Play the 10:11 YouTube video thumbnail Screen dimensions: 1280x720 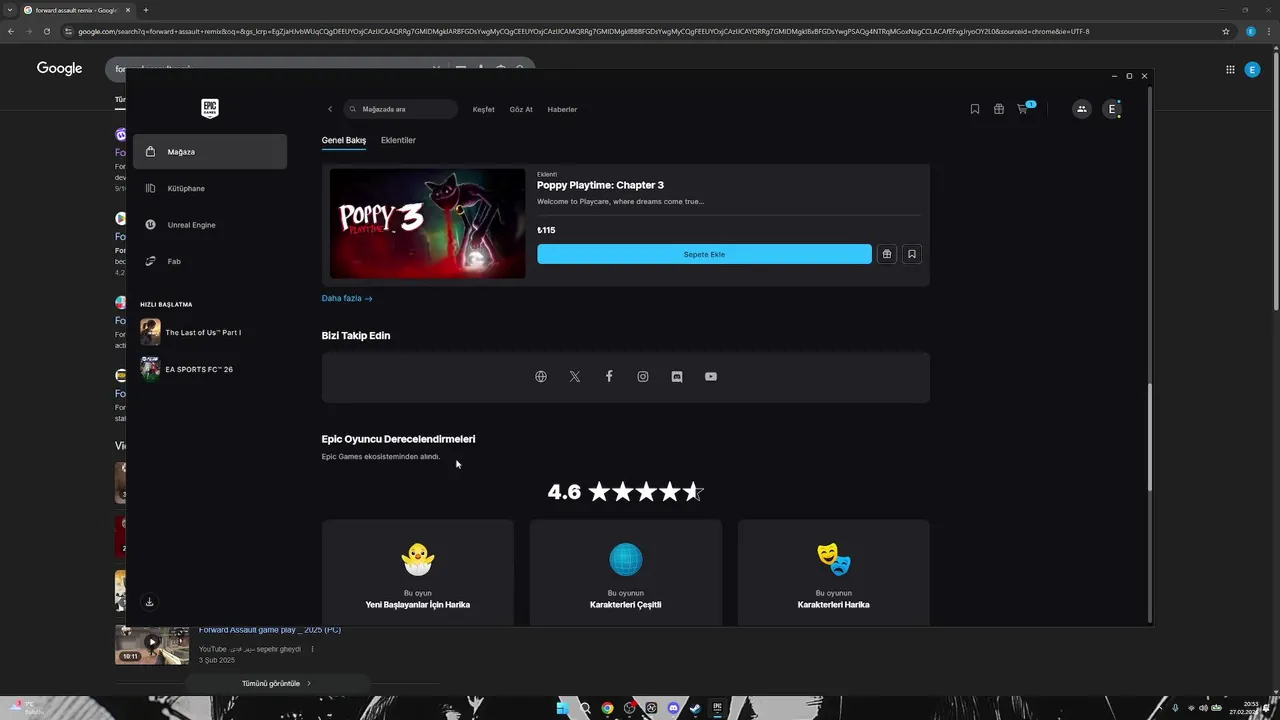click(x=152, y=645)
